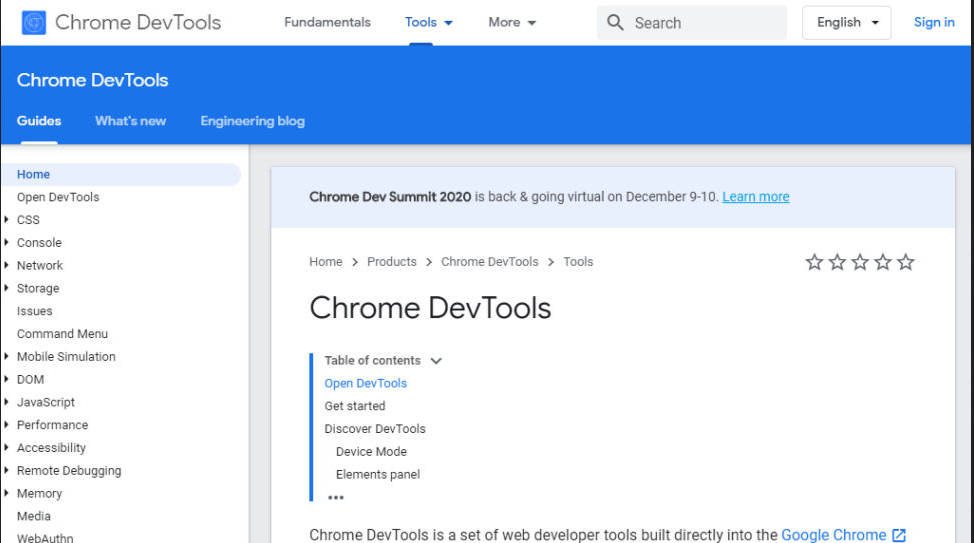The width and height of the screenshot is (974, 543).
Task: Click the external link icon after Google Chrome
Action: coord(899,535)
